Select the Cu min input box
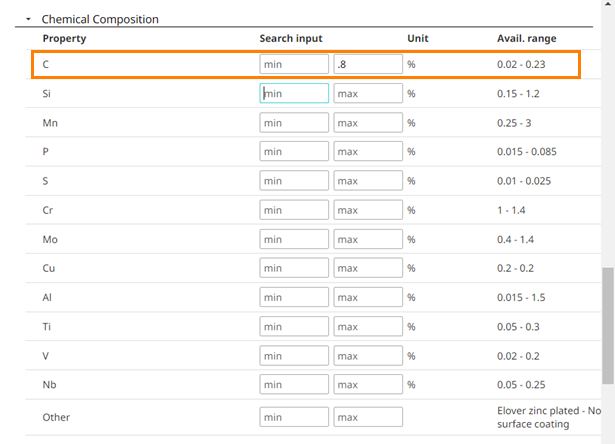 click(293, 269)
